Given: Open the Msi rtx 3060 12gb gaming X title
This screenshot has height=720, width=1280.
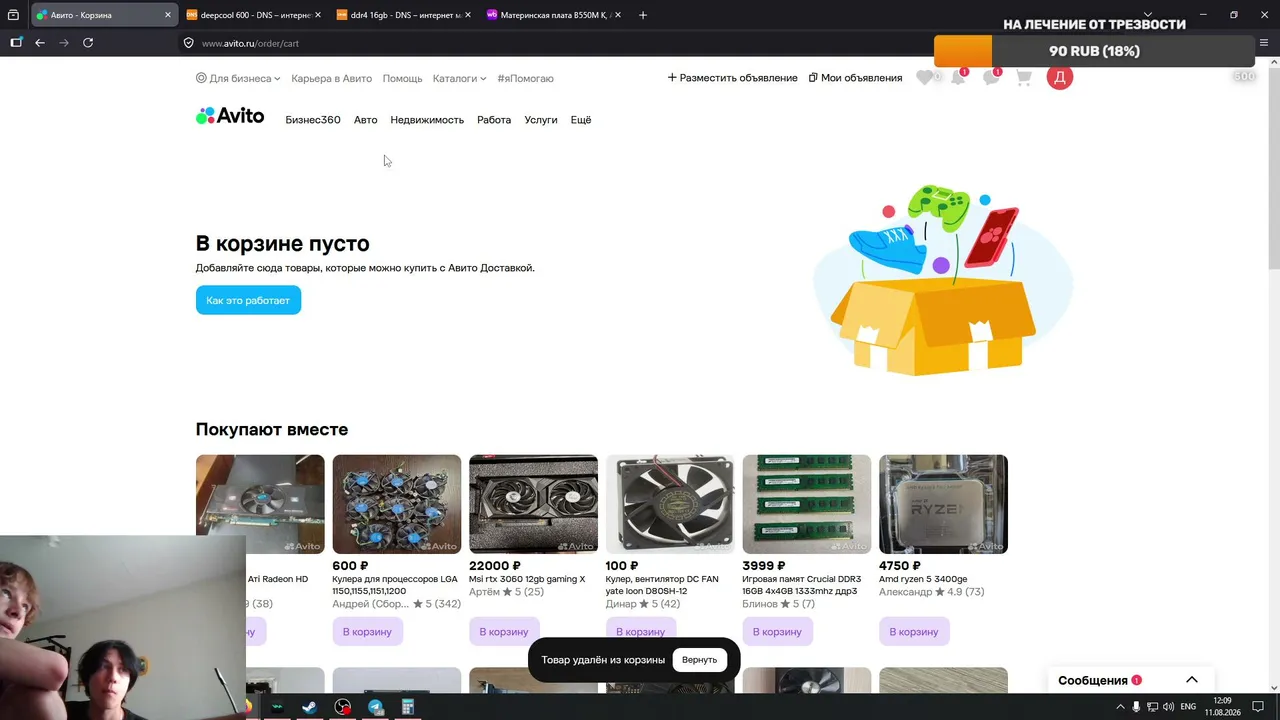Looking at the screenshot, I should (x=527, y=579).
